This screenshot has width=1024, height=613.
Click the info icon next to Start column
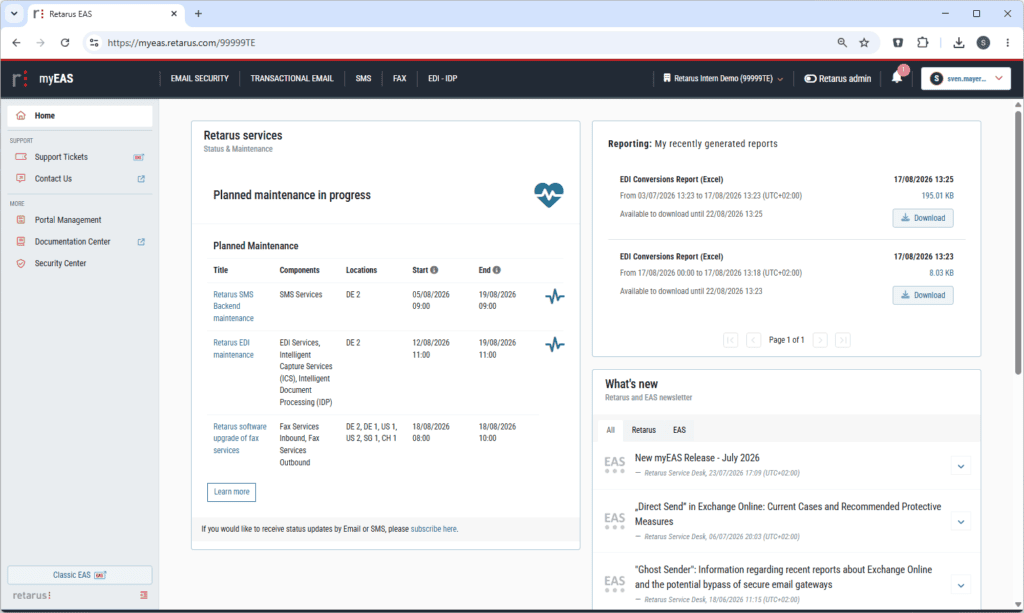(x=434, y=270)
